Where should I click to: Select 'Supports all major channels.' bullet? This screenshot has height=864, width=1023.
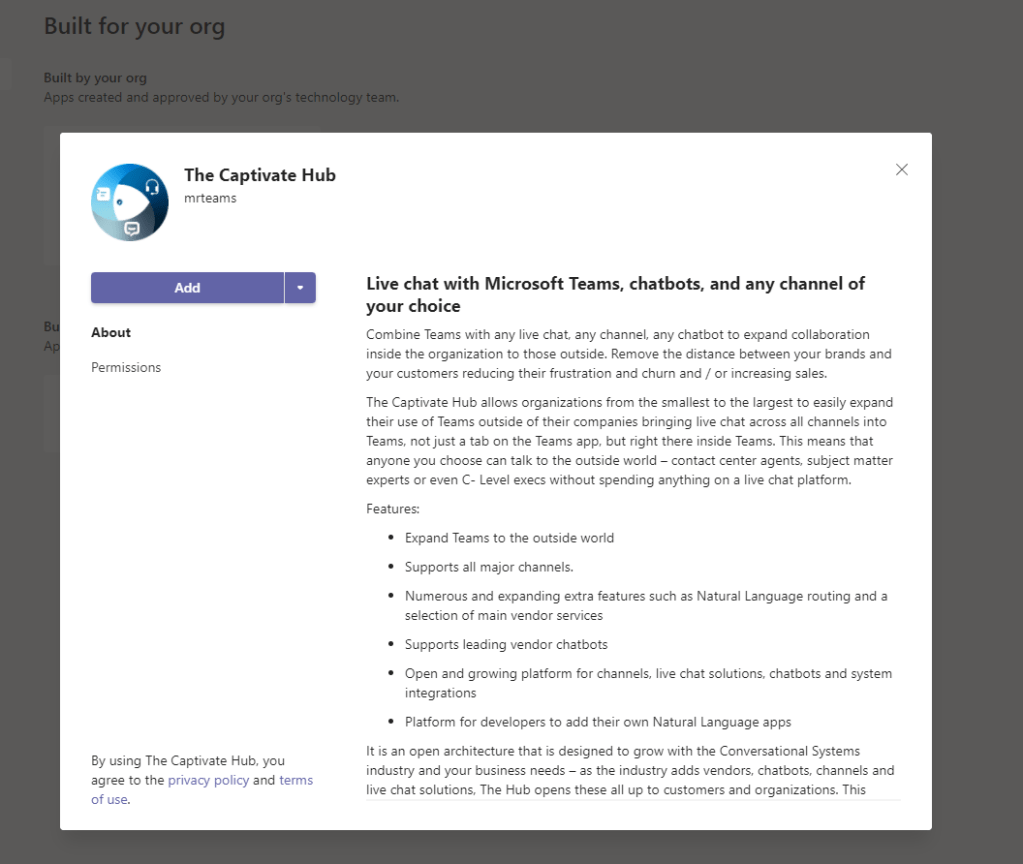tap(489, 567)
